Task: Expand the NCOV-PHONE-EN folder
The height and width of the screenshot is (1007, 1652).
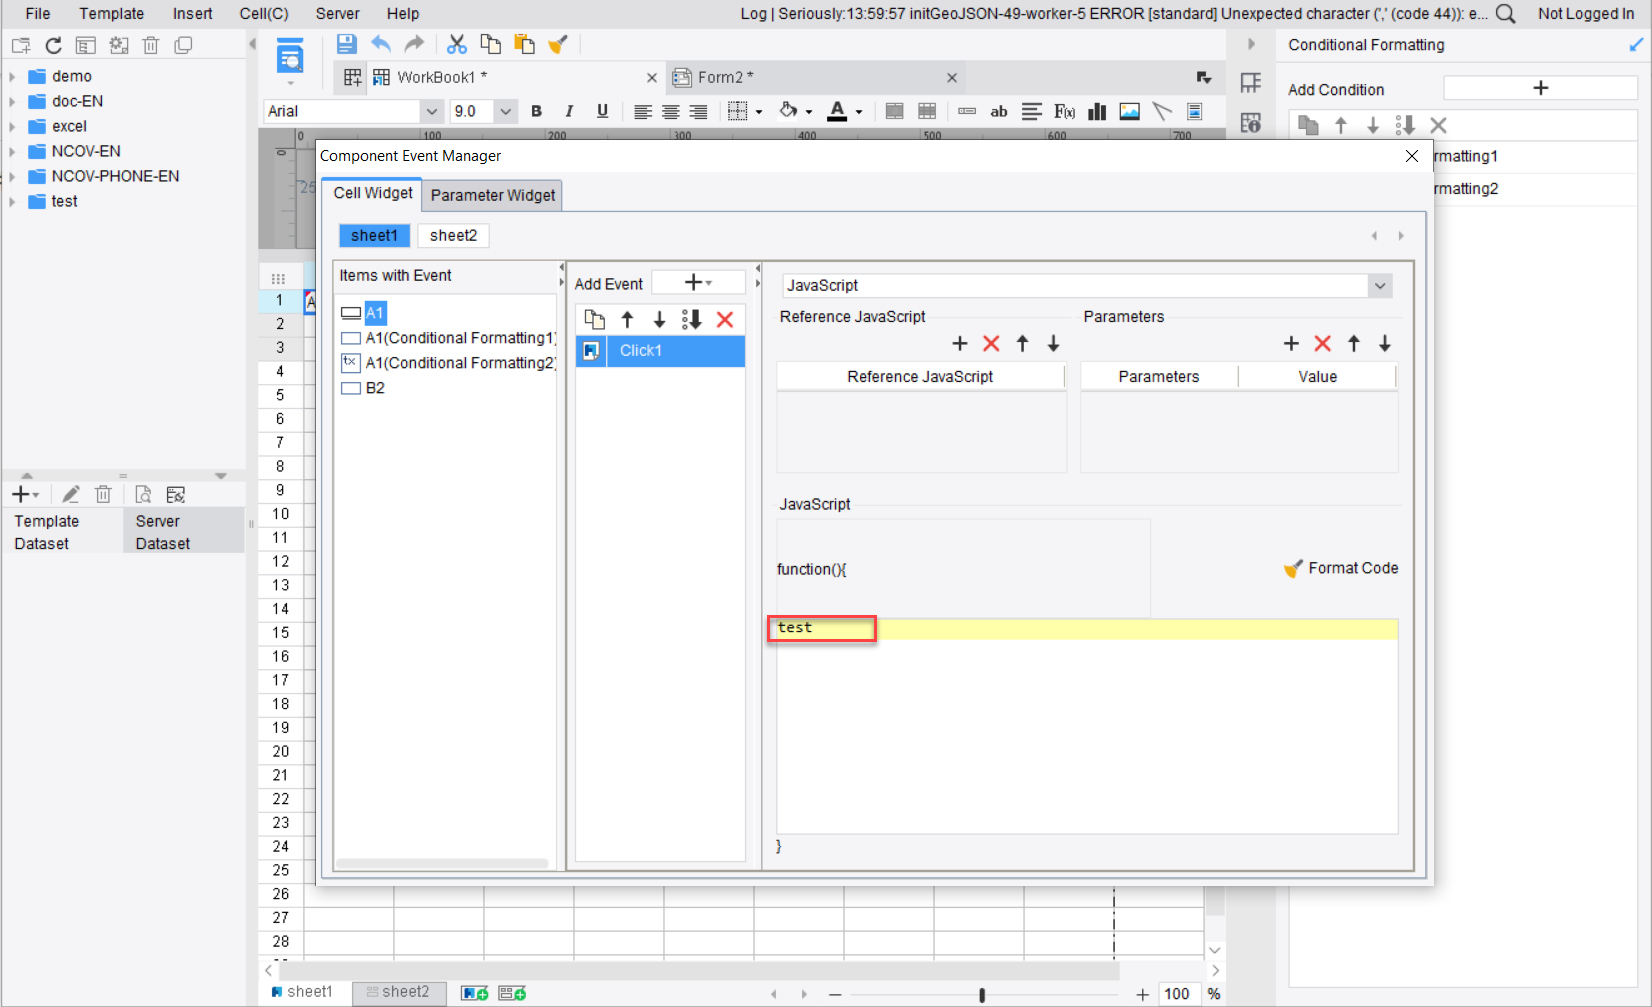Action: pyautogui.click(x=12, y=176)
